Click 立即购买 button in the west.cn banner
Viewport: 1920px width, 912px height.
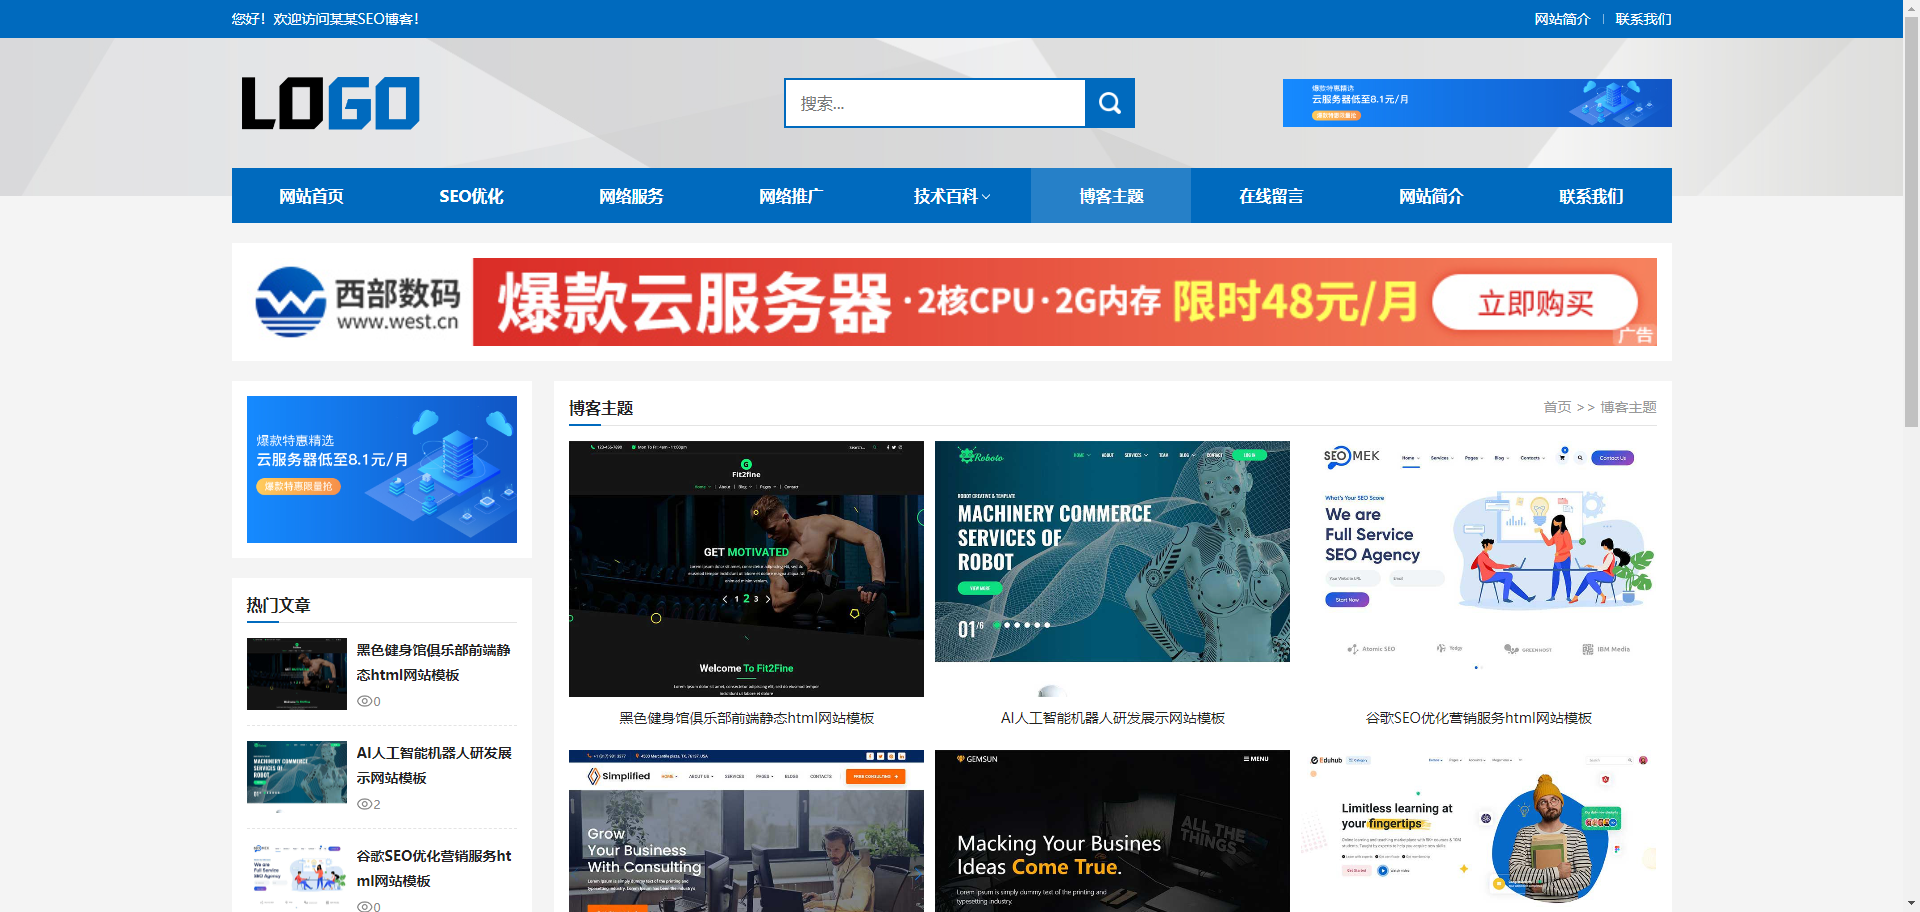(x=1535, y=303)
